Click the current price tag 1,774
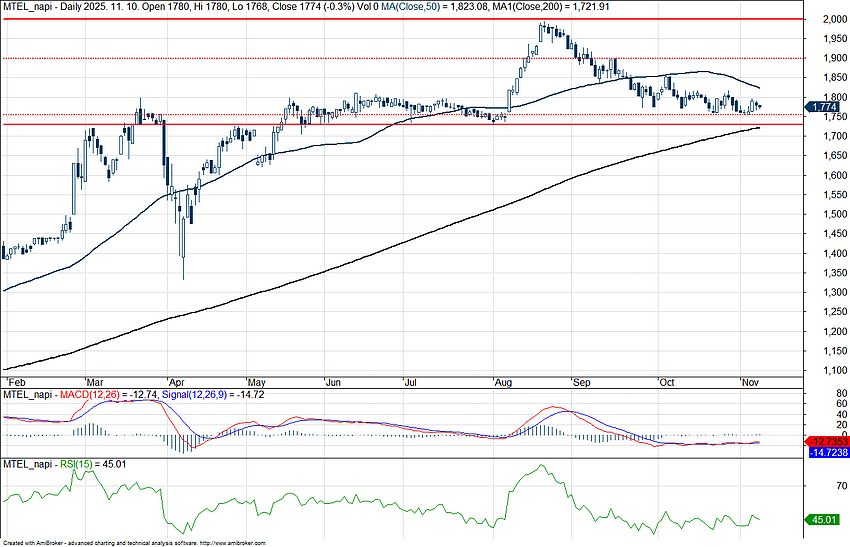This screenshot has height=547, width=850. coord(825,106)
